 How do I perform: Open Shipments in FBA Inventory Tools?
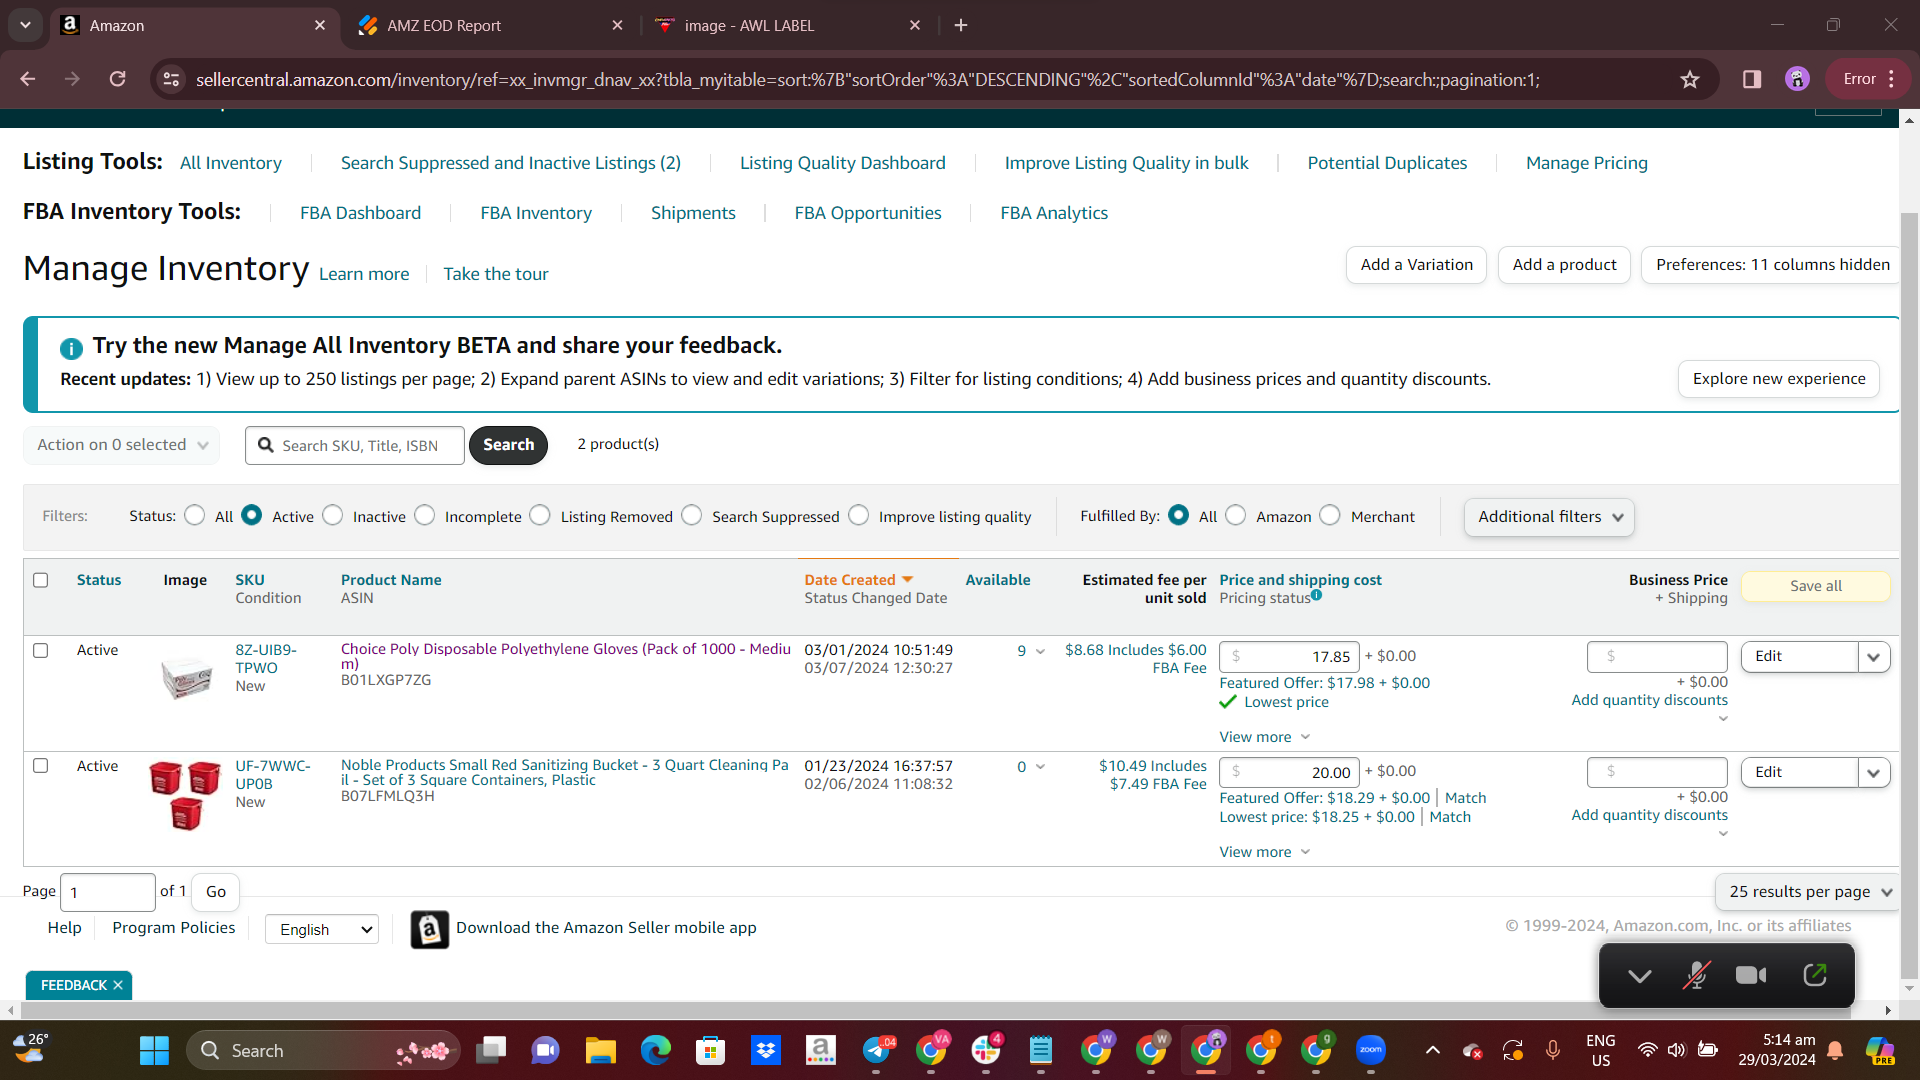(x=693, y=213)
